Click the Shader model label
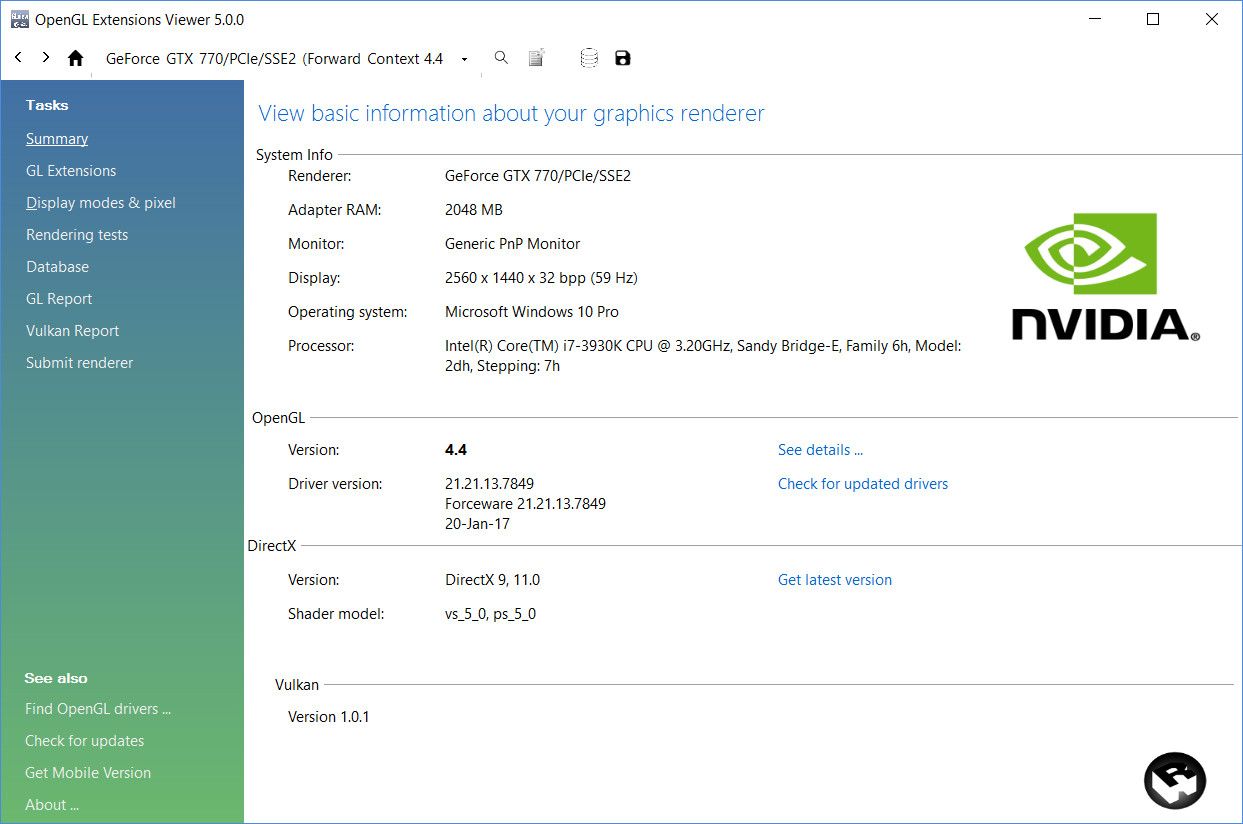This screenshot has width=1243, height=824. (x=336, y=614)
